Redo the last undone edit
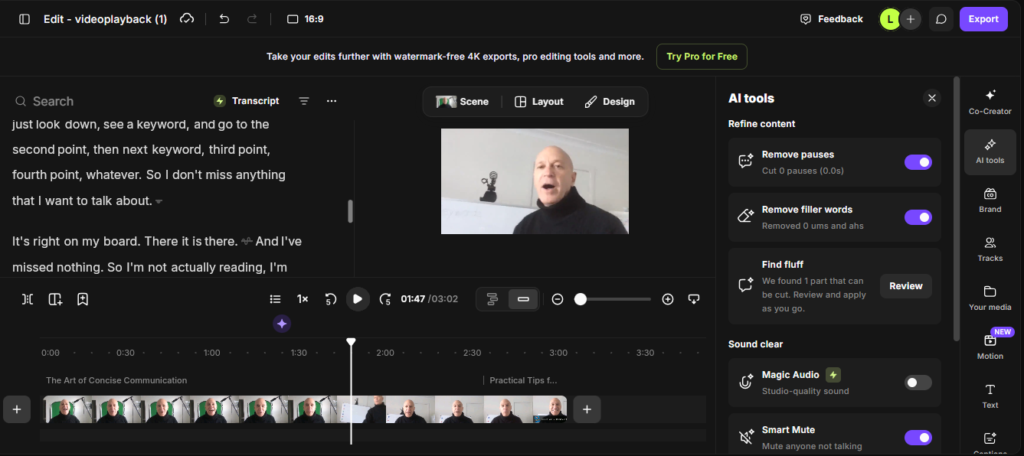Image resolution: width=1024 pixels, height=456 pixels. tap(252, 19)
